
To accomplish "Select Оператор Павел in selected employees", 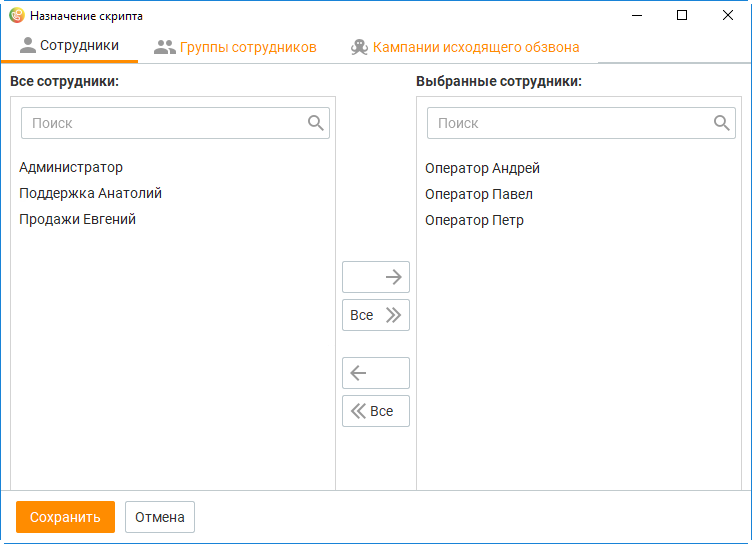I will 479,194.
